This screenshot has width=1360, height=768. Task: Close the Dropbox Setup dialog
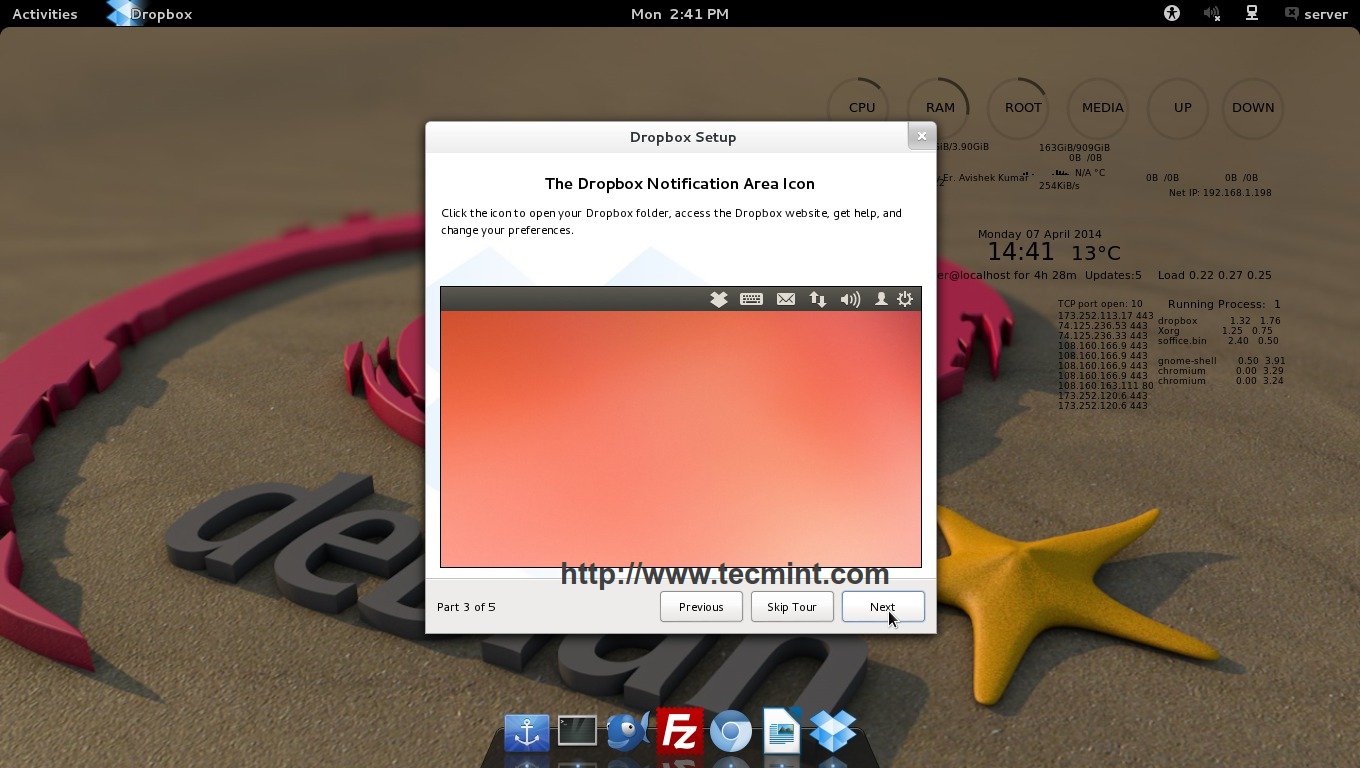click(922, 137)
